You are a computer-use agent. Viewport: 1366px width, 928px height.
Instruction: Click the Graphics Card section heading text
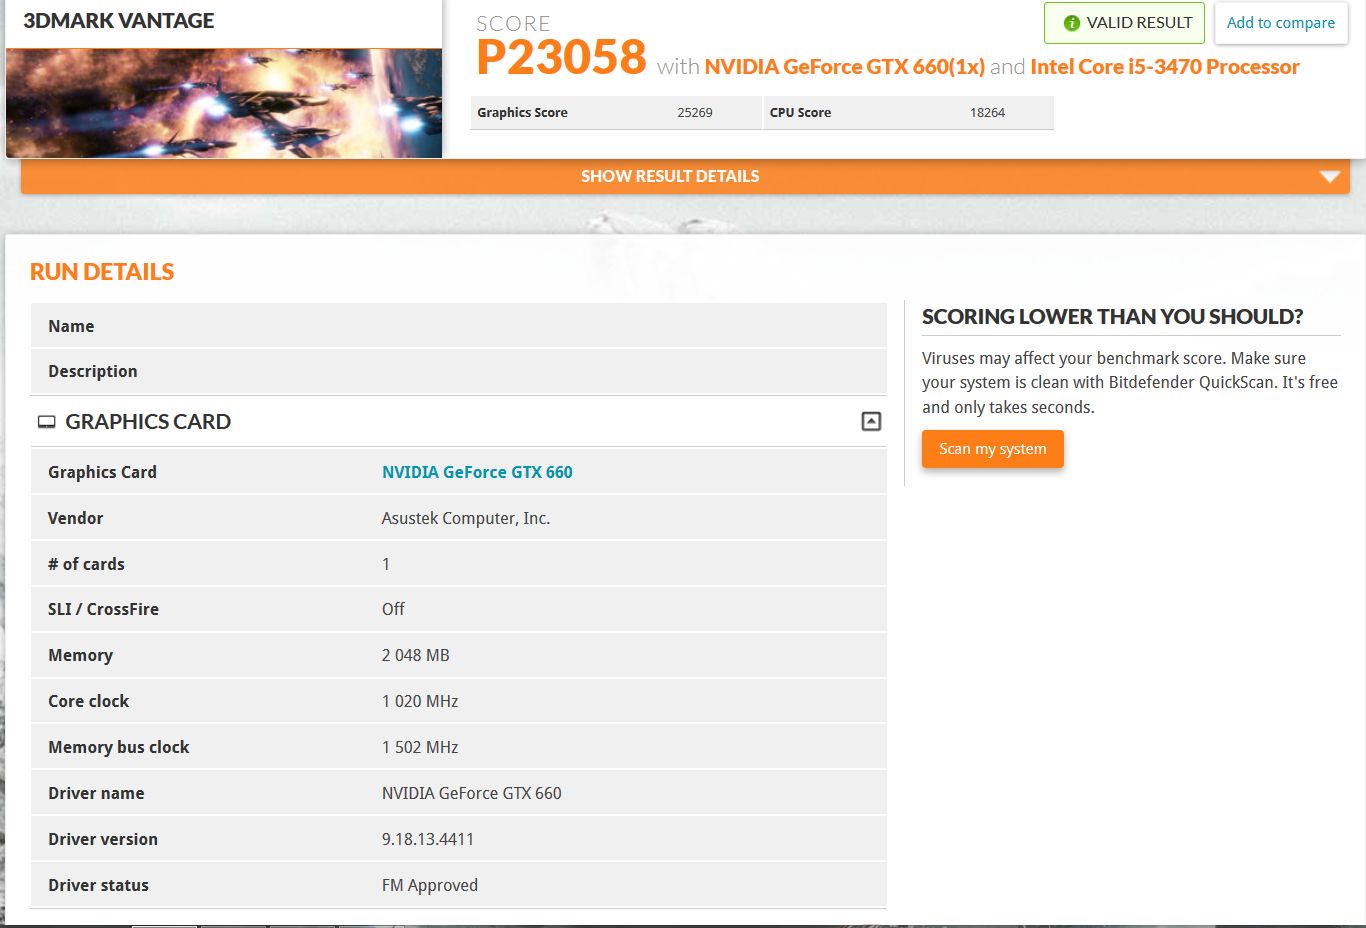[x=148, y=422]
